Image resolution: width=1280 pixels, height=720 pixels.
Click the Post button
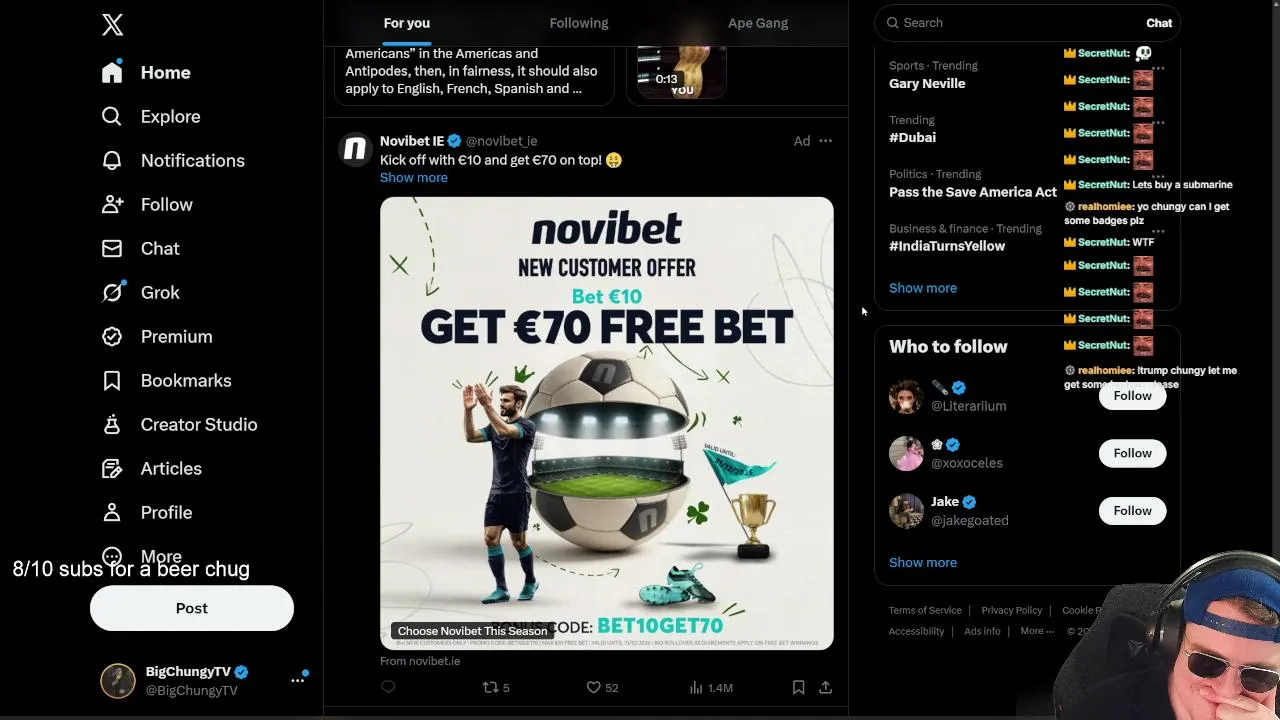(192, 608)
